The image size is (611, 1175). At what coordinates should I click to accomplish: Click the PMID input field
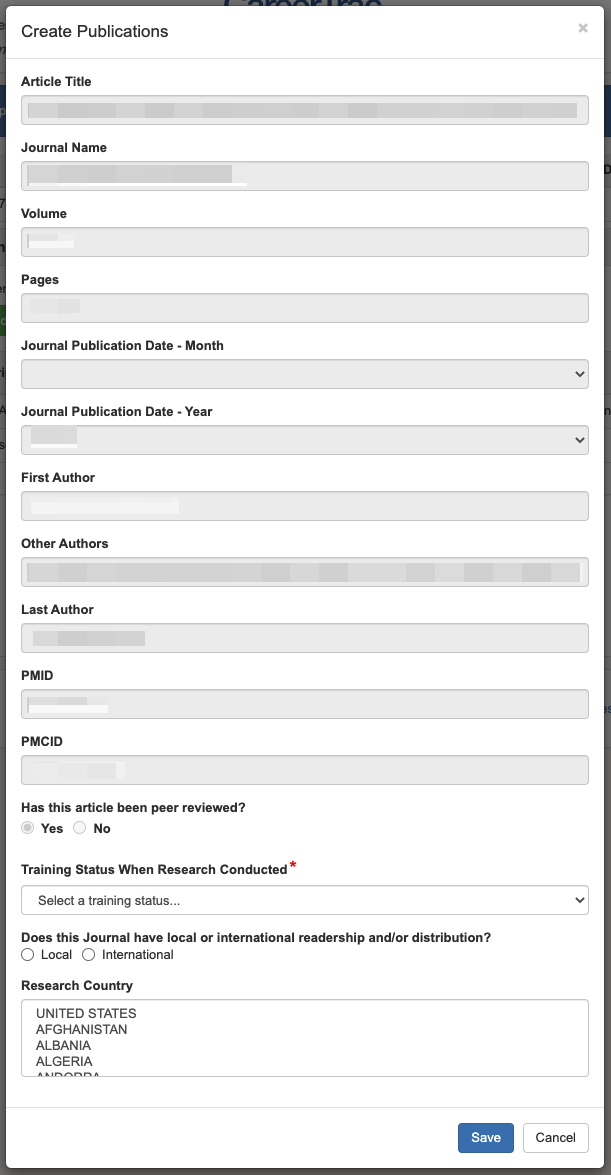(x=304, y=704)
